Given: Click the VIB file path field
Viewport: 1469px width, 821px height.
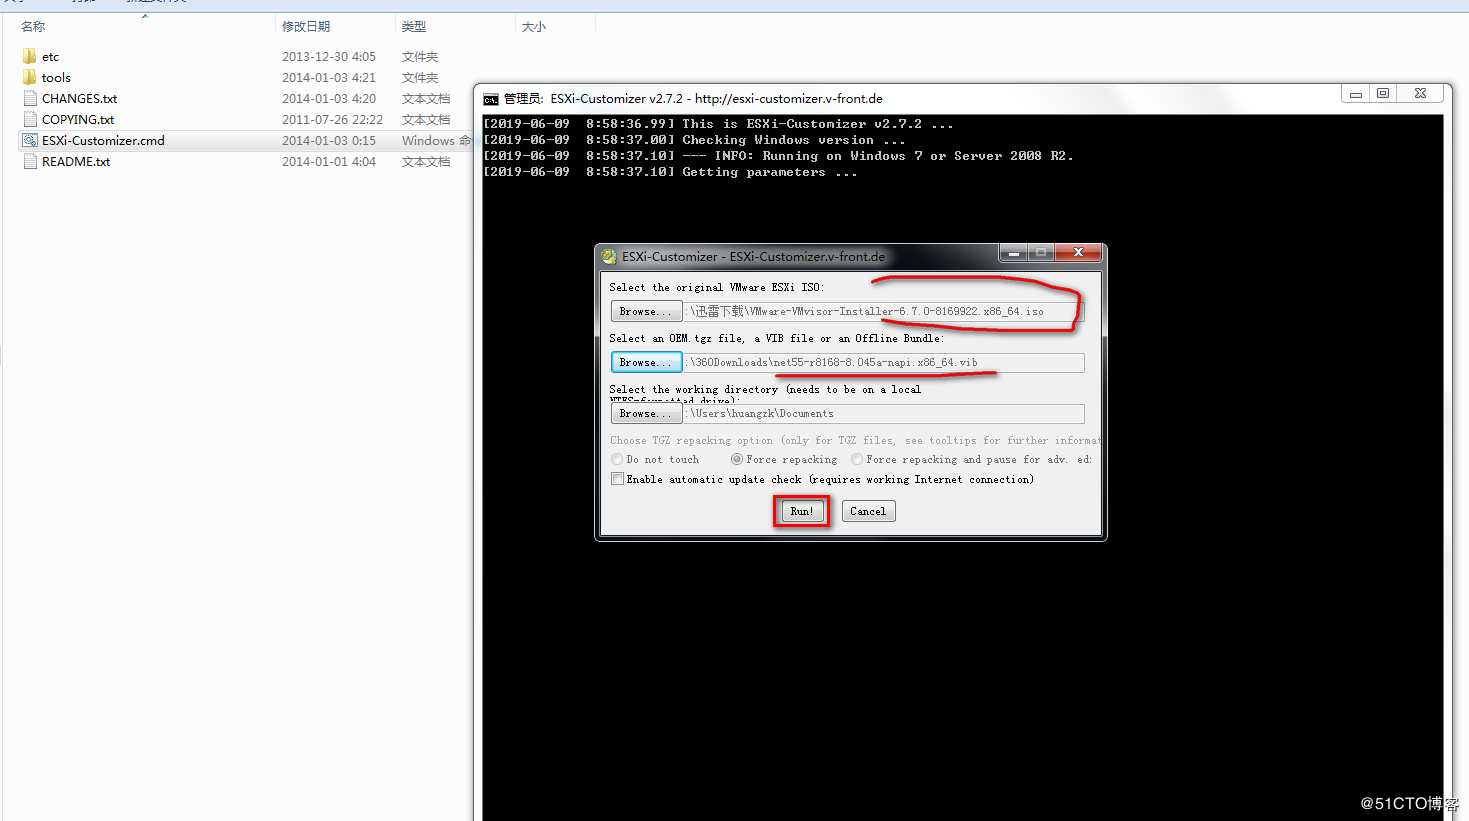Looking at the screenshot, I should [884, 362].
